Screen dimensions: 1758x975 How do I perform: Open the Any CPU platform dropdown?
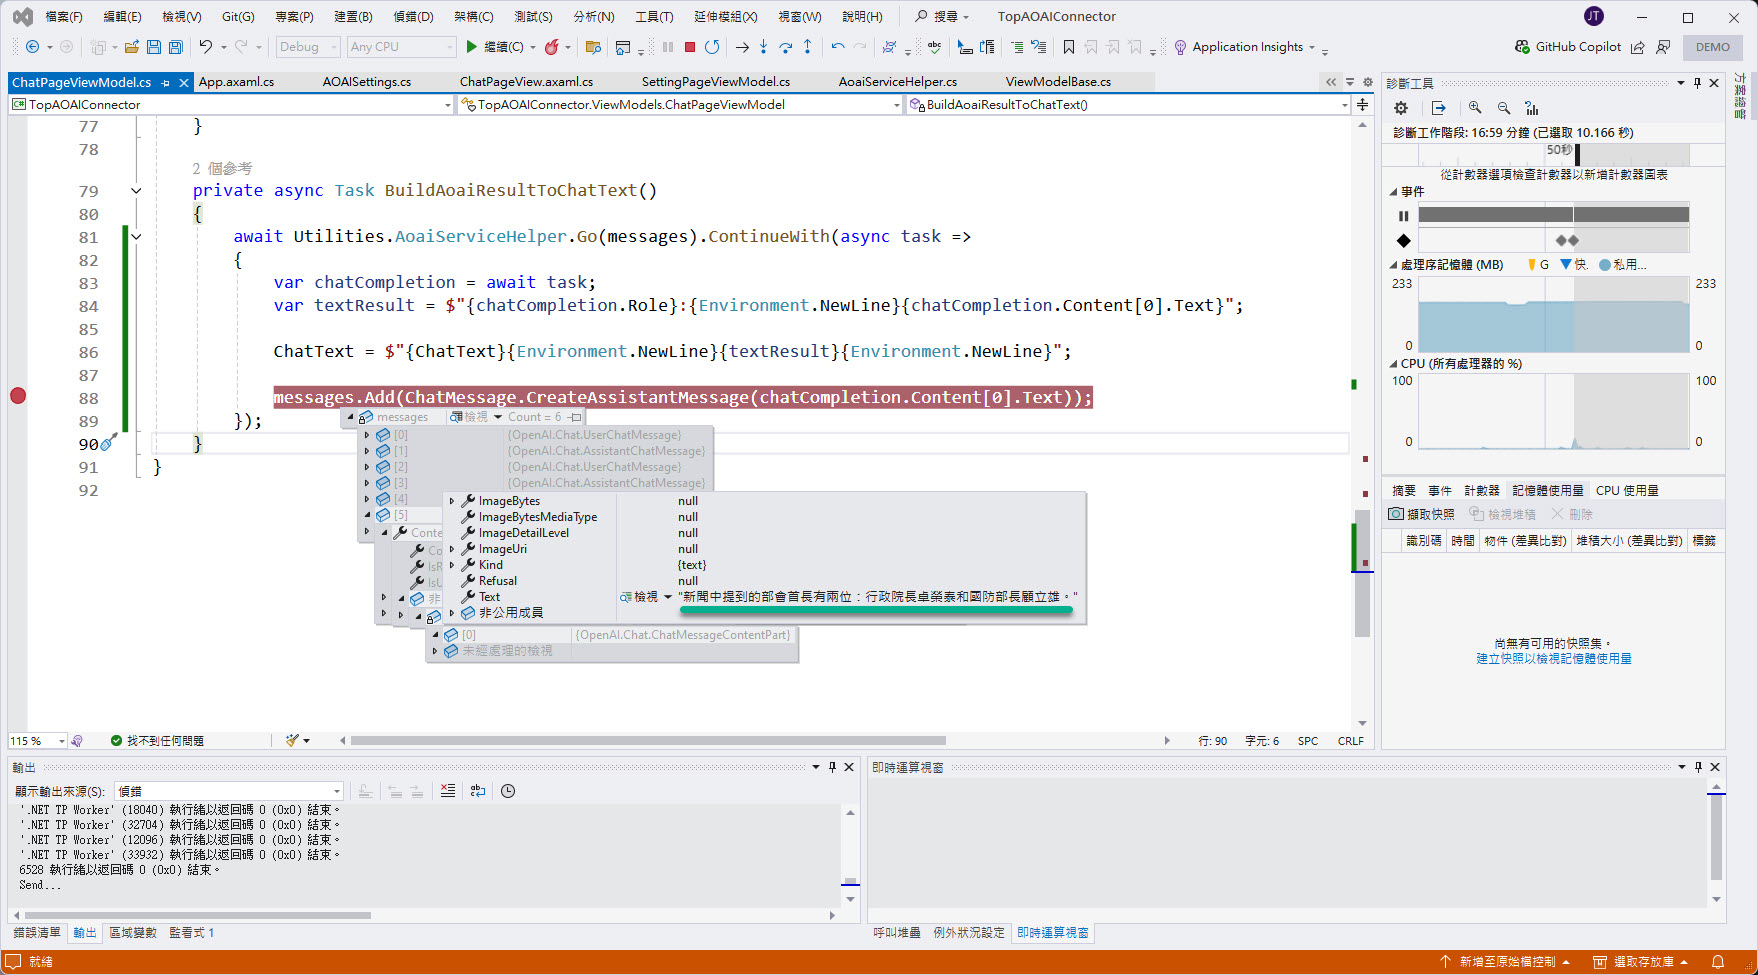click(401, 47)
